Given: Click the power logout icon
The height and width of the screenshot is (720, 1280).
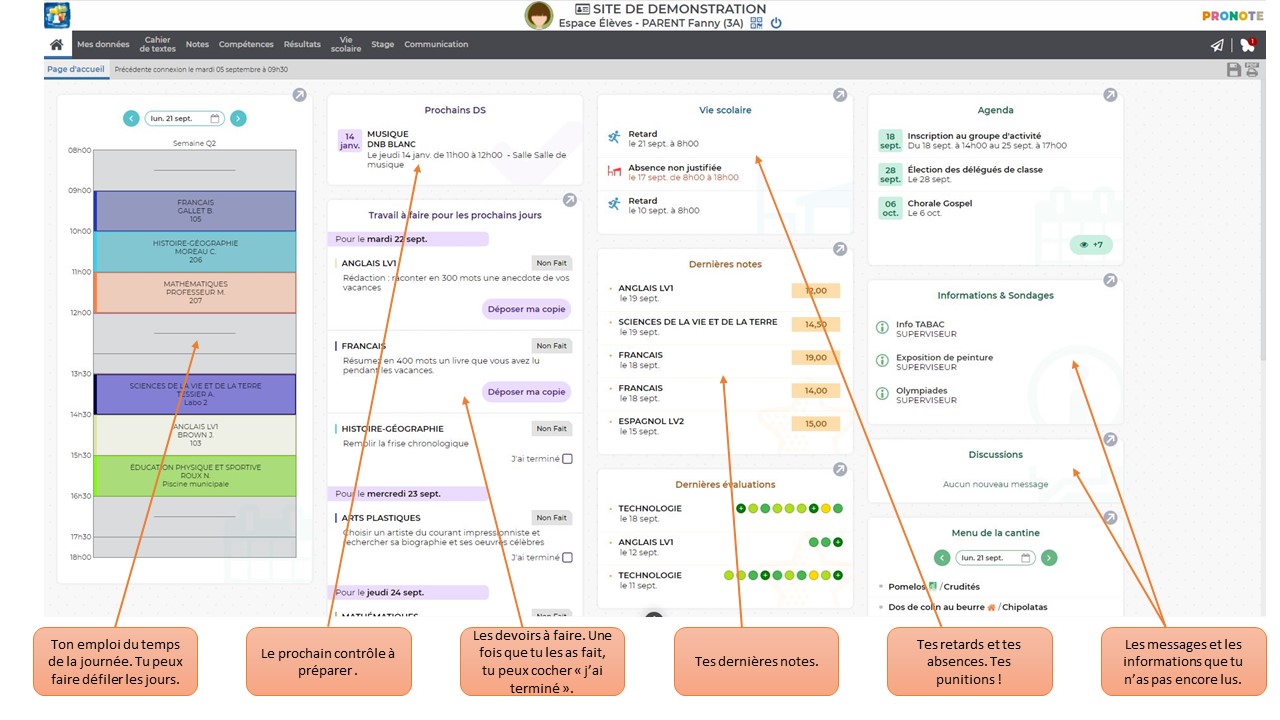Looking at the screenshot, I should pyautogui.click(x=776, y=23).
